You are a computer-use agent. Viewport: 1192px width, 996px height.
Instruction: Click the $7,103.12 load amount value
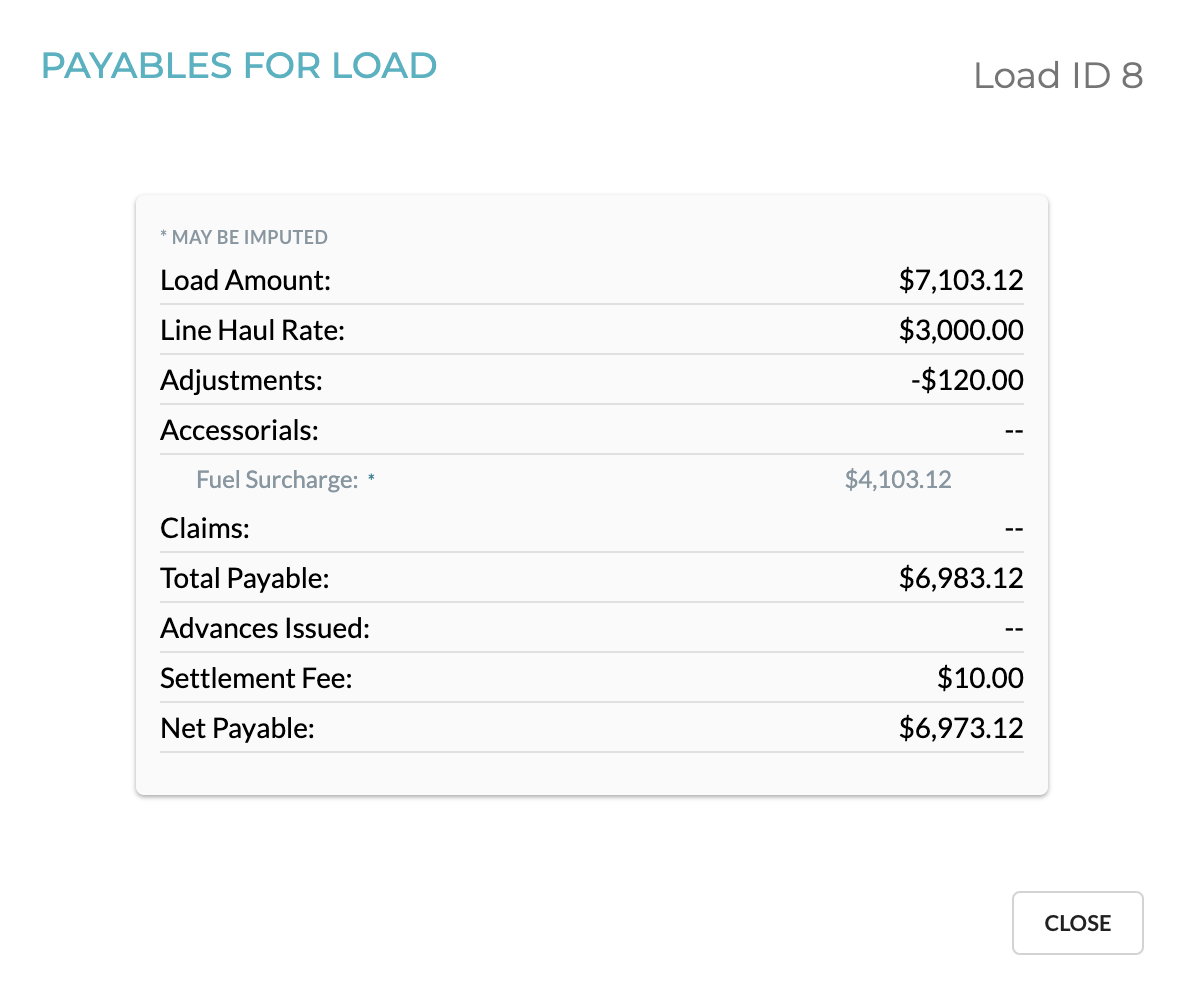coord(961,281)
